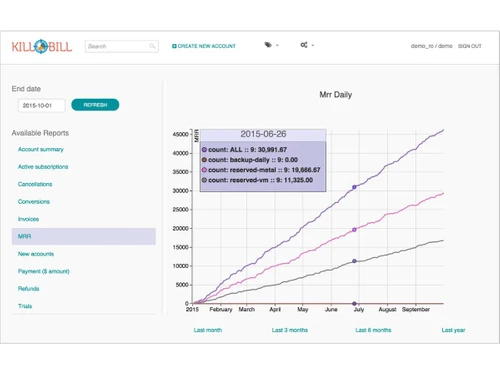Click the Mrr Daily chart title
Screen dimensions: 500x375
(336, 95)
